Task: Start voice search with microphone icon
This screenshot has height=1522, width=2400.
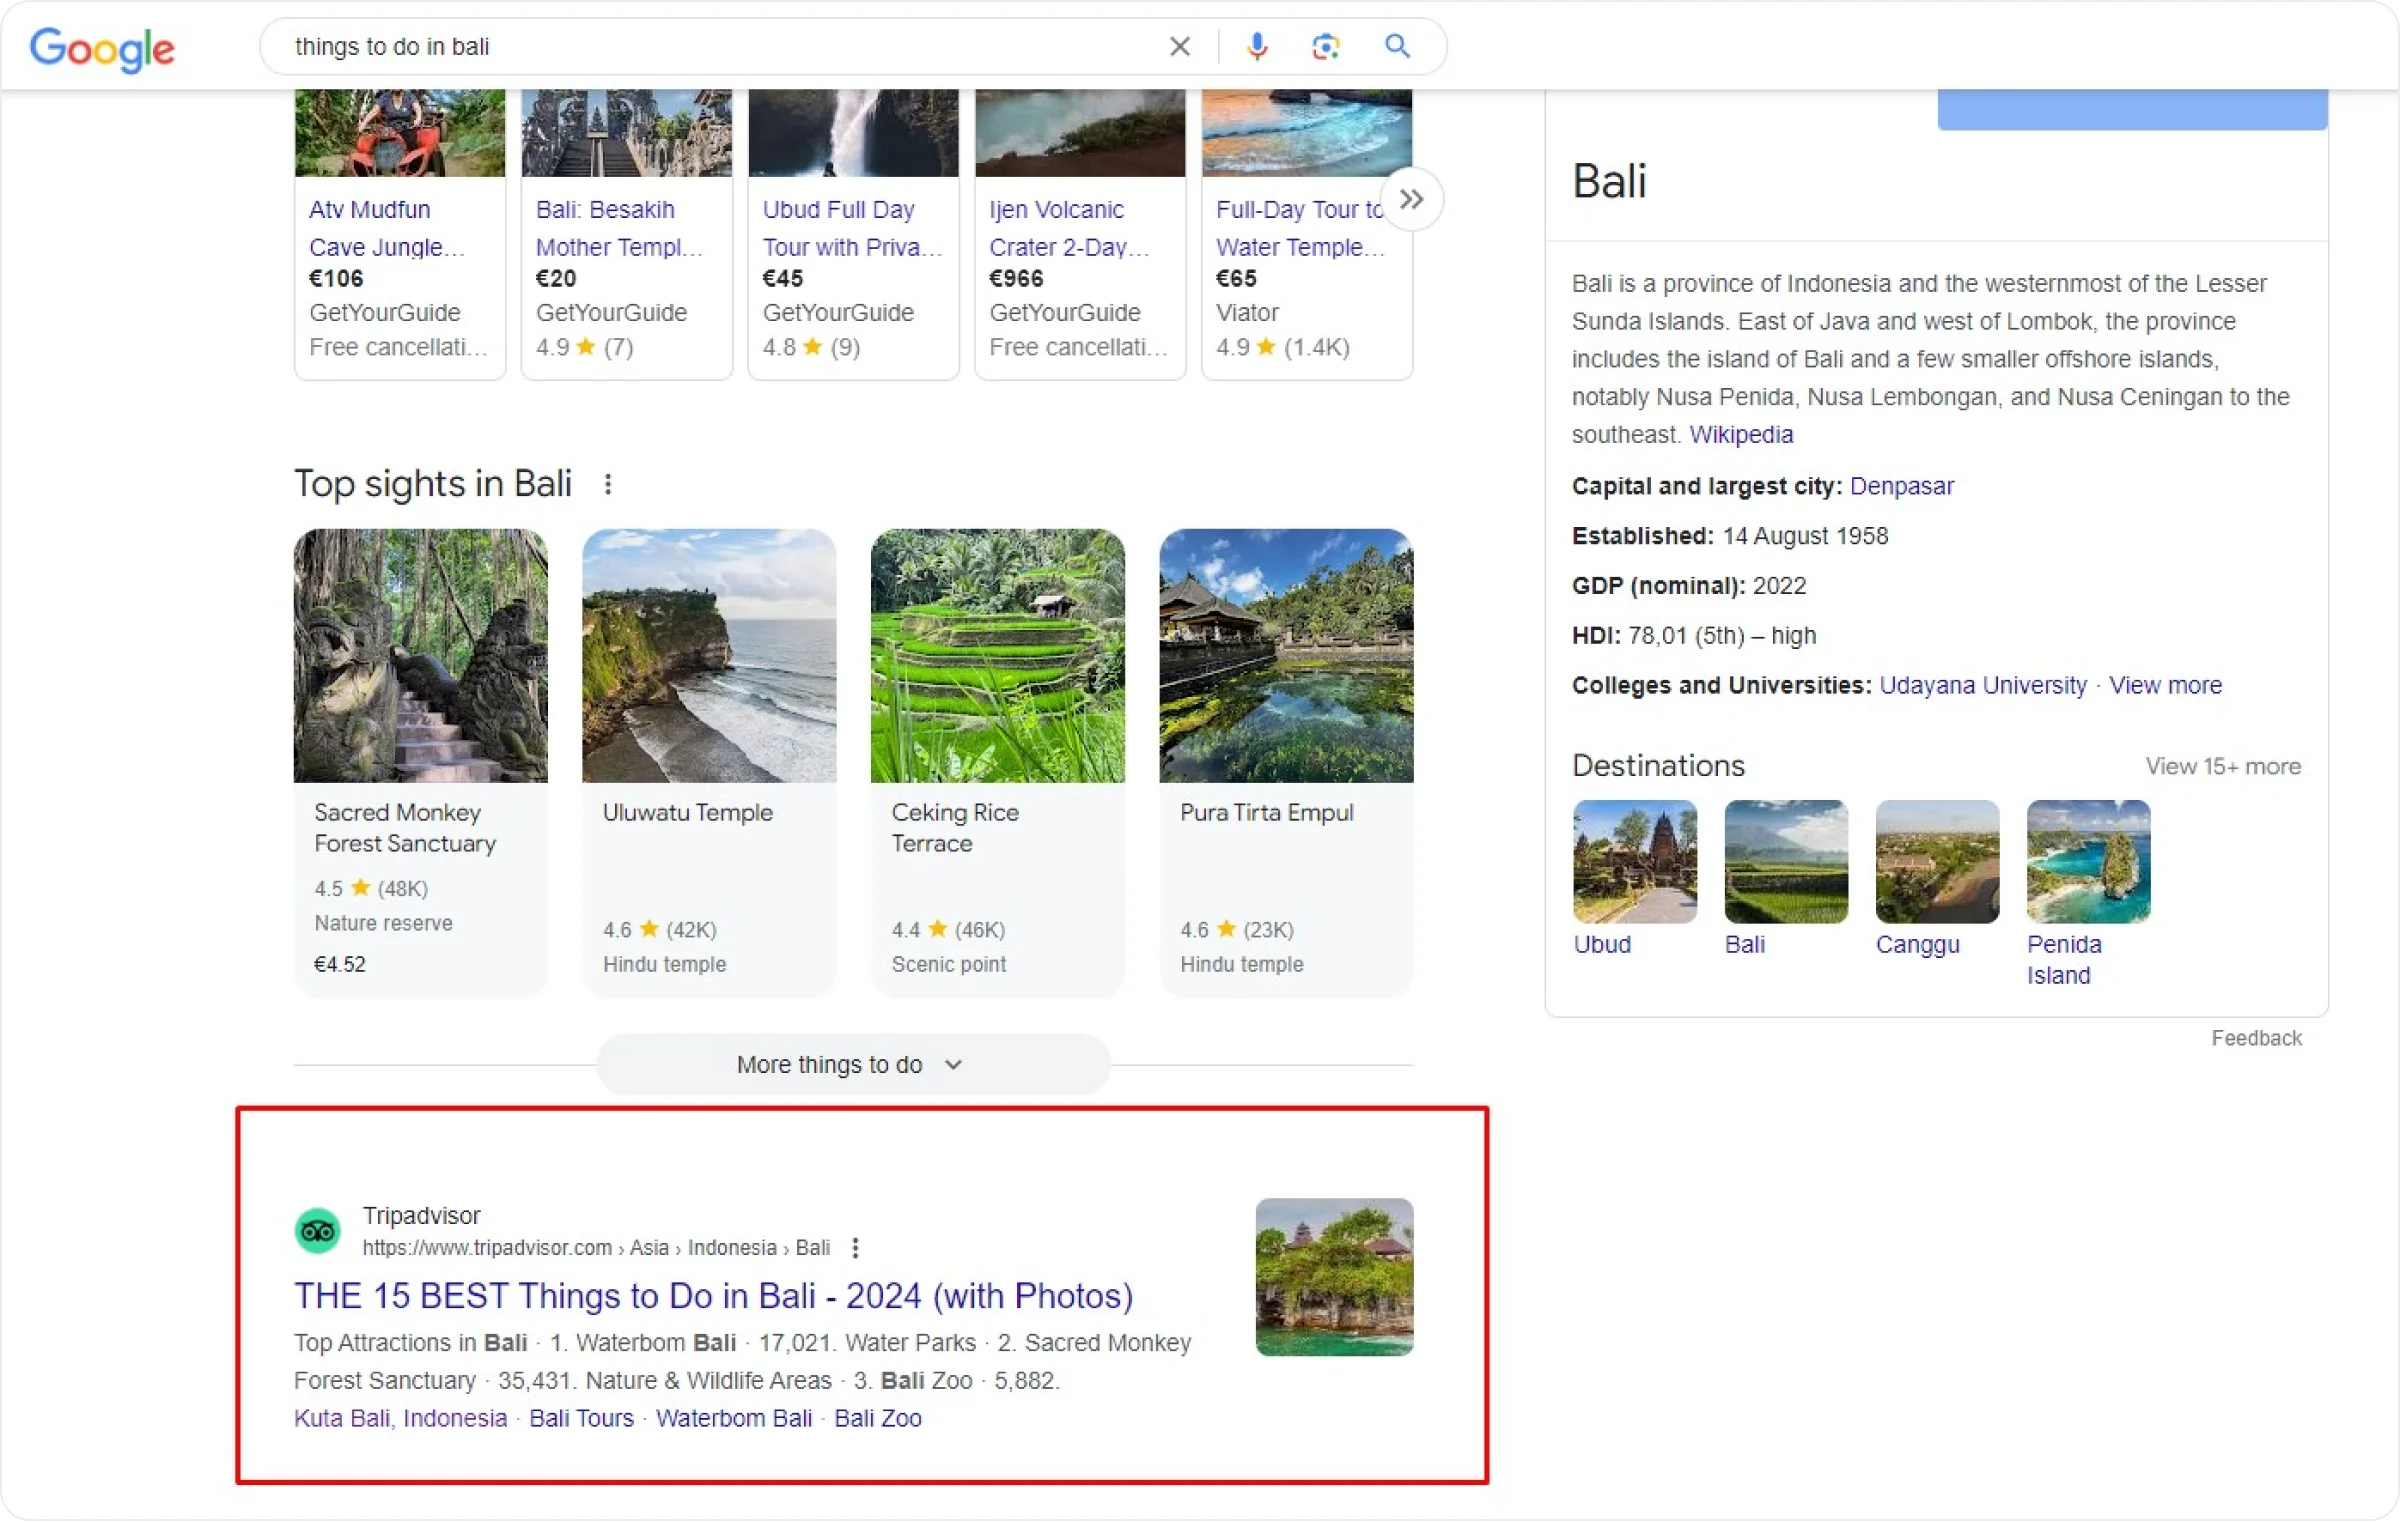Action: coord(1257,46)
